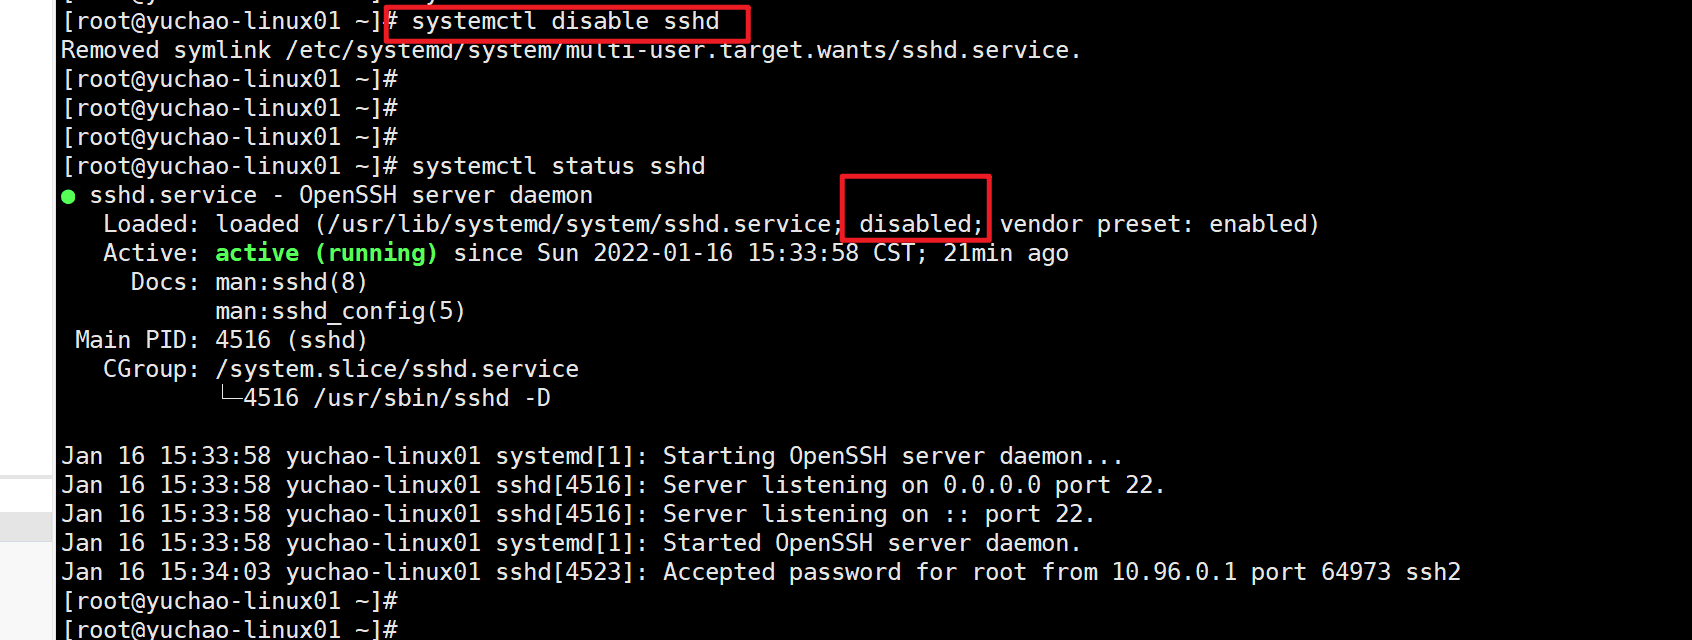Click the CGroup /system.slice/sshd.service path
The image size is (1692, 640).
click(x=397, y=369)
